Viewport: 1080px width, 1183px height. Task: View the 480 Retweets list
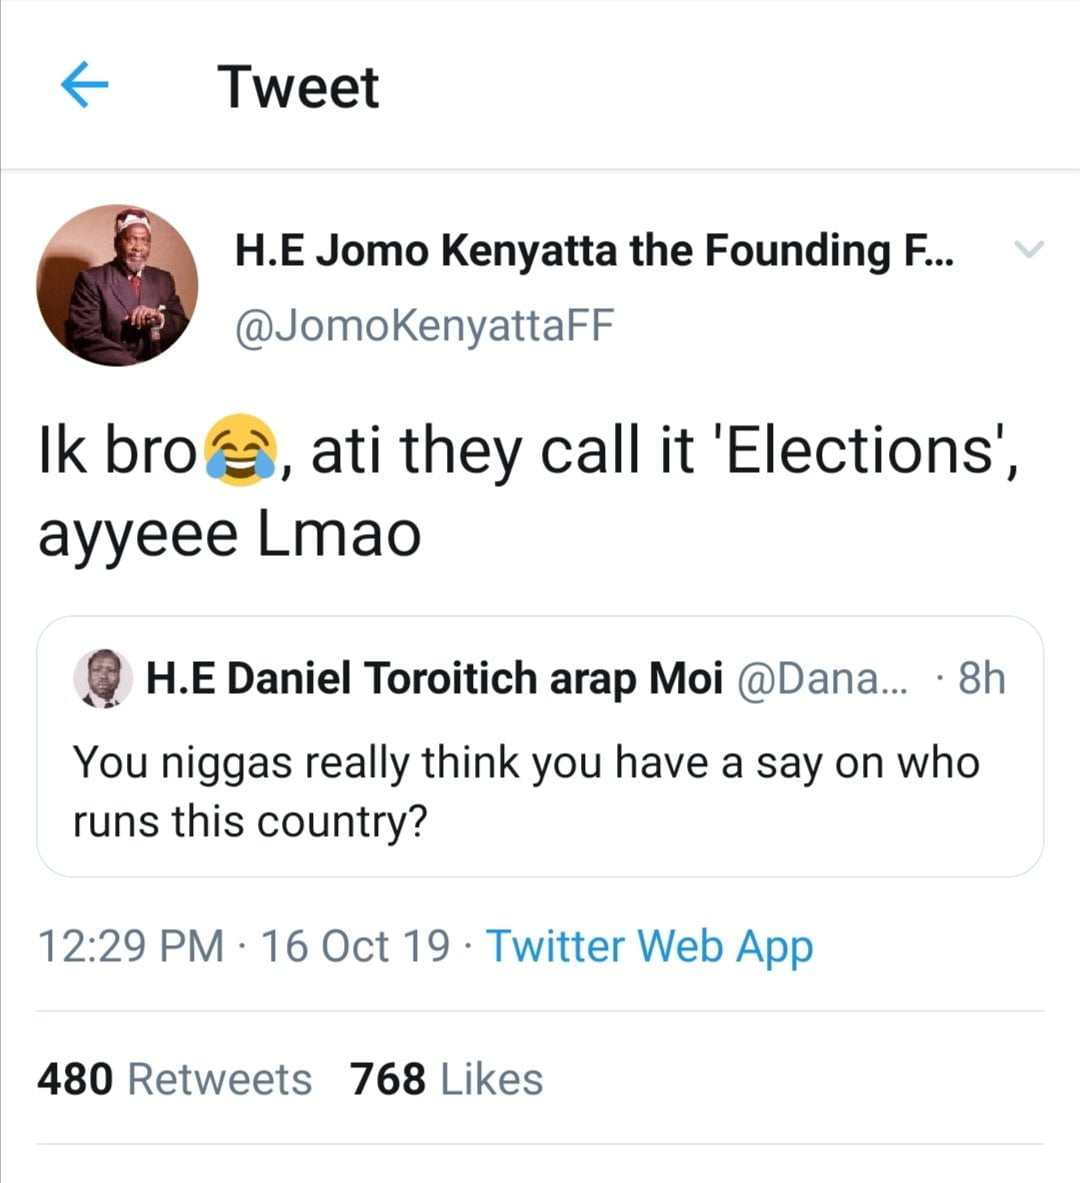point(174,1079)
